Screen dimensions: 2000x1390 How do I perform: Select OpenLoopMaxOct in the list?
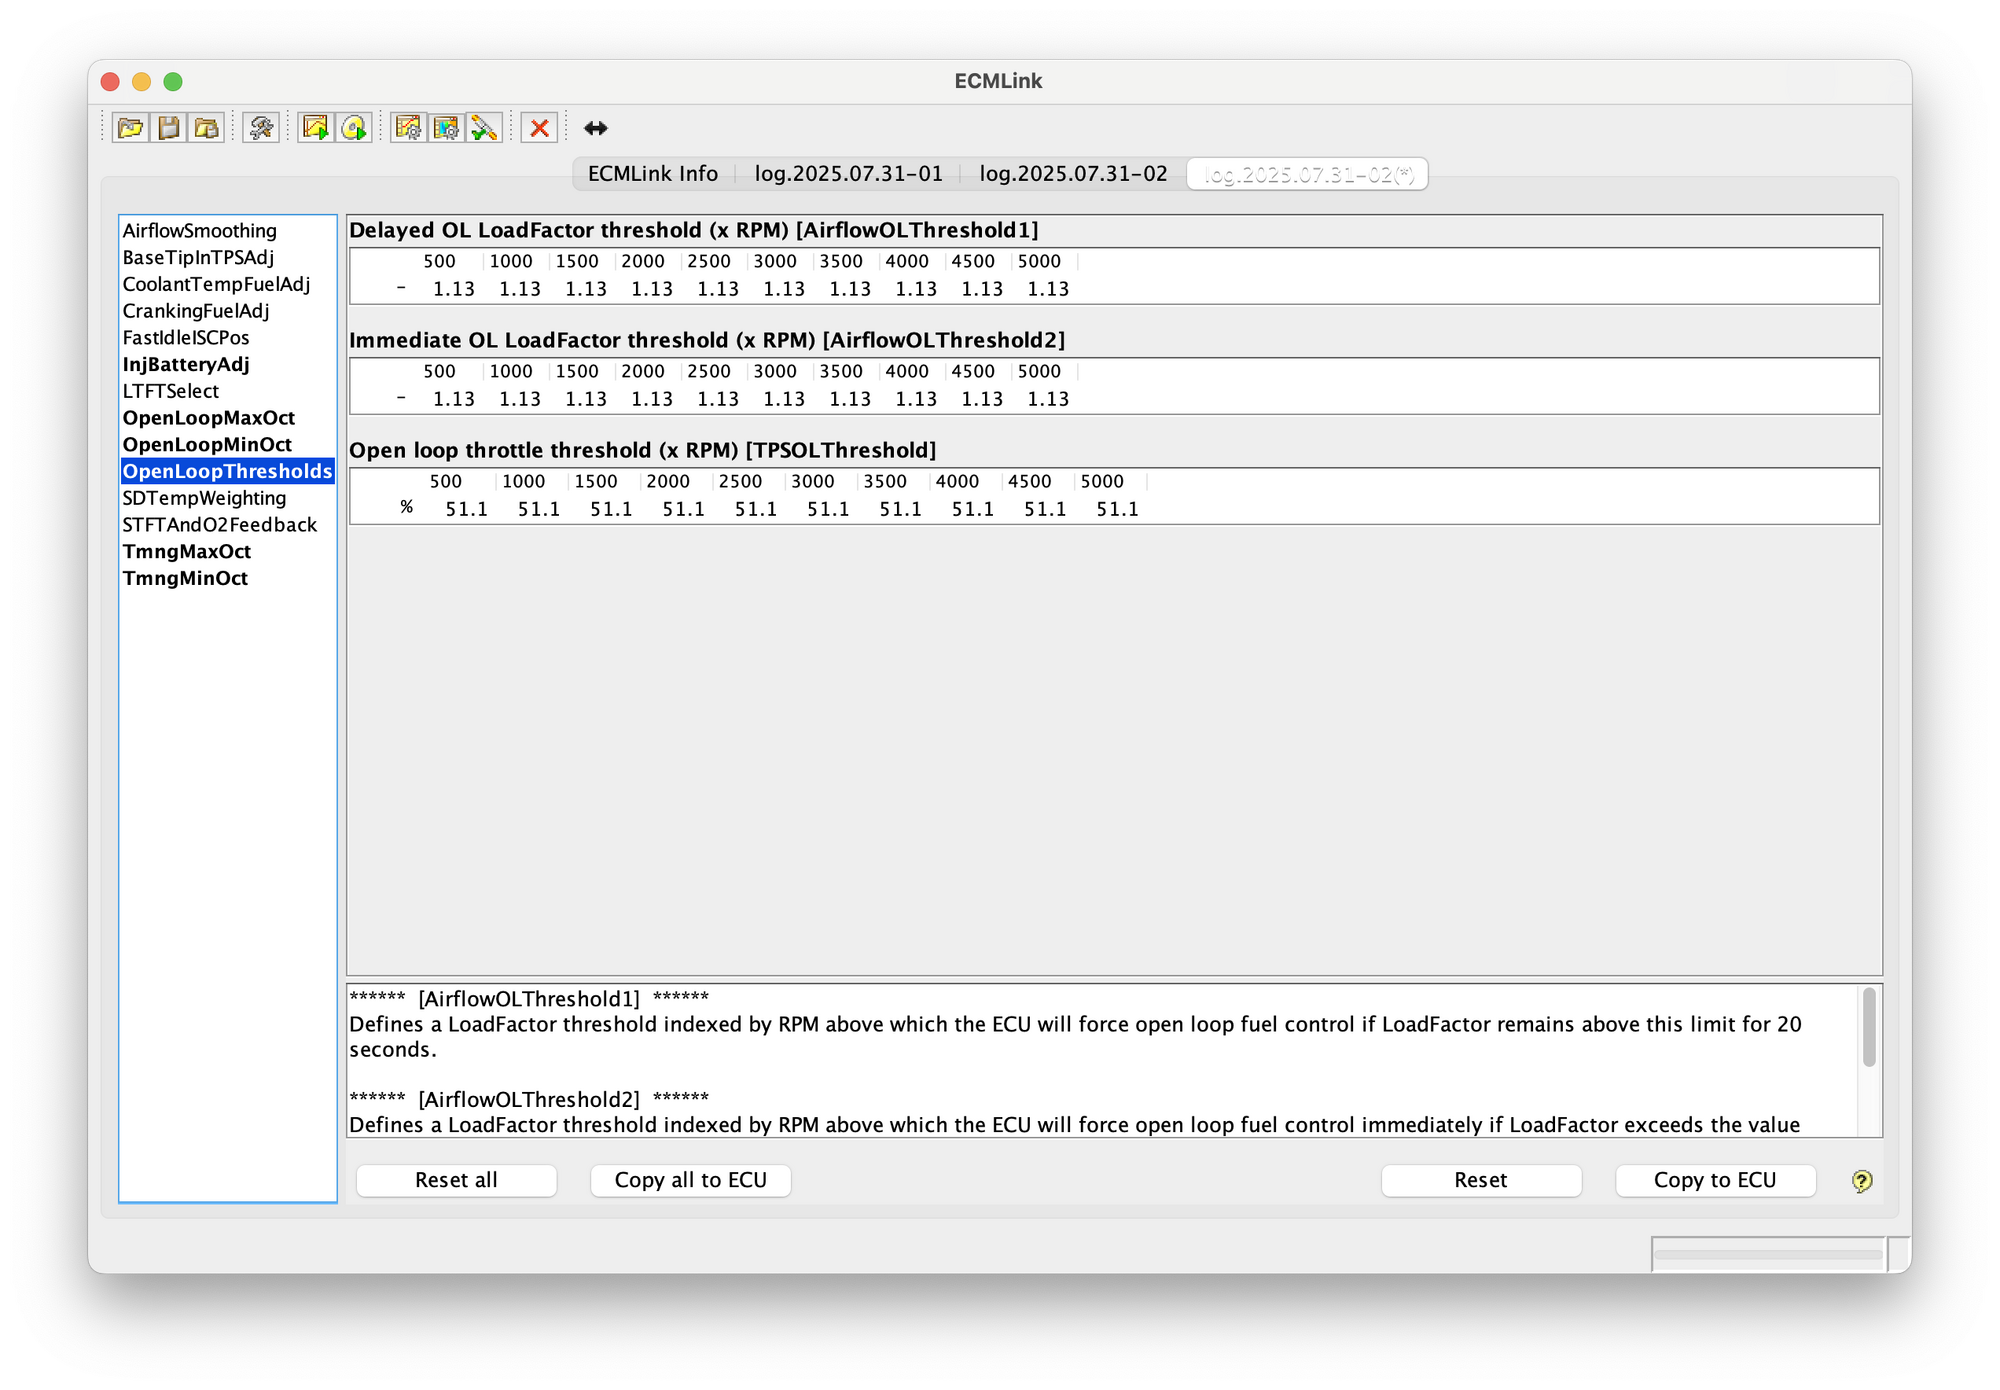point(228,418)
